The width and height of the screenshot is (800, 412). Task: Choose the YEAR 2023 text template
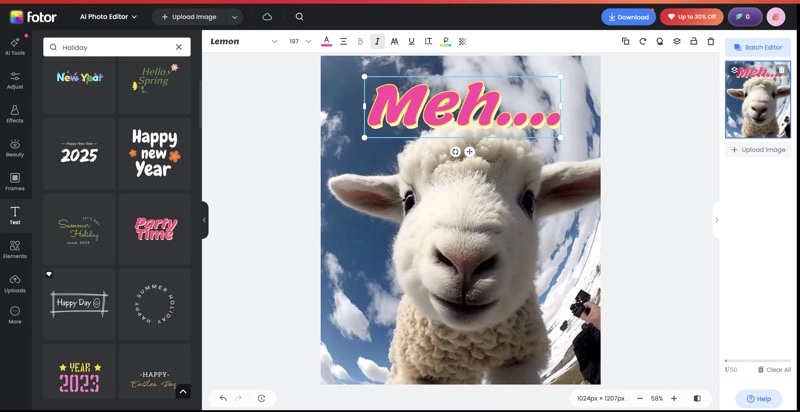click(79, 371)
